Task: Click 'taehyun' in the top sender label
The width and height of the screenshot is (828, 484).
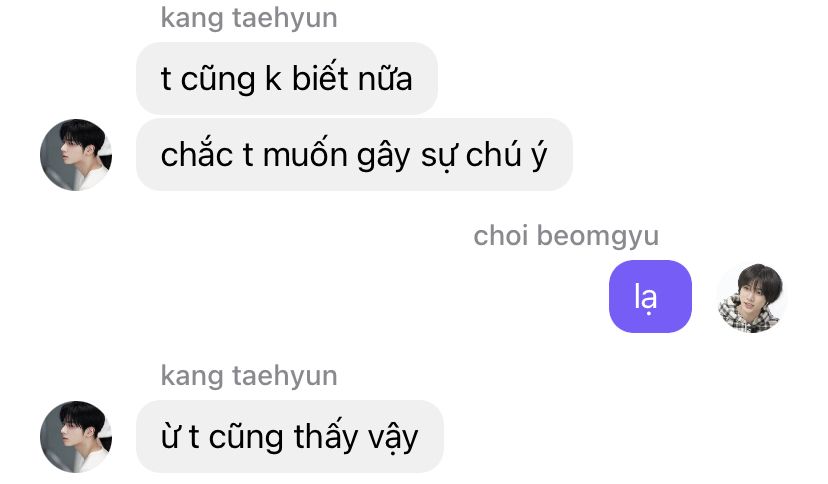Action: (285, 18)
